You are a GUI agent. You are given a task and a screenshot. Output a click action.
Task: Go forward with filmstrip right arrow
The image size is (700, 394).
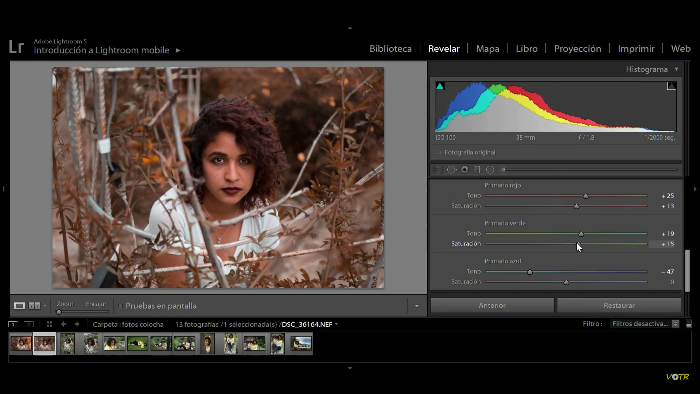click(77, 324)
